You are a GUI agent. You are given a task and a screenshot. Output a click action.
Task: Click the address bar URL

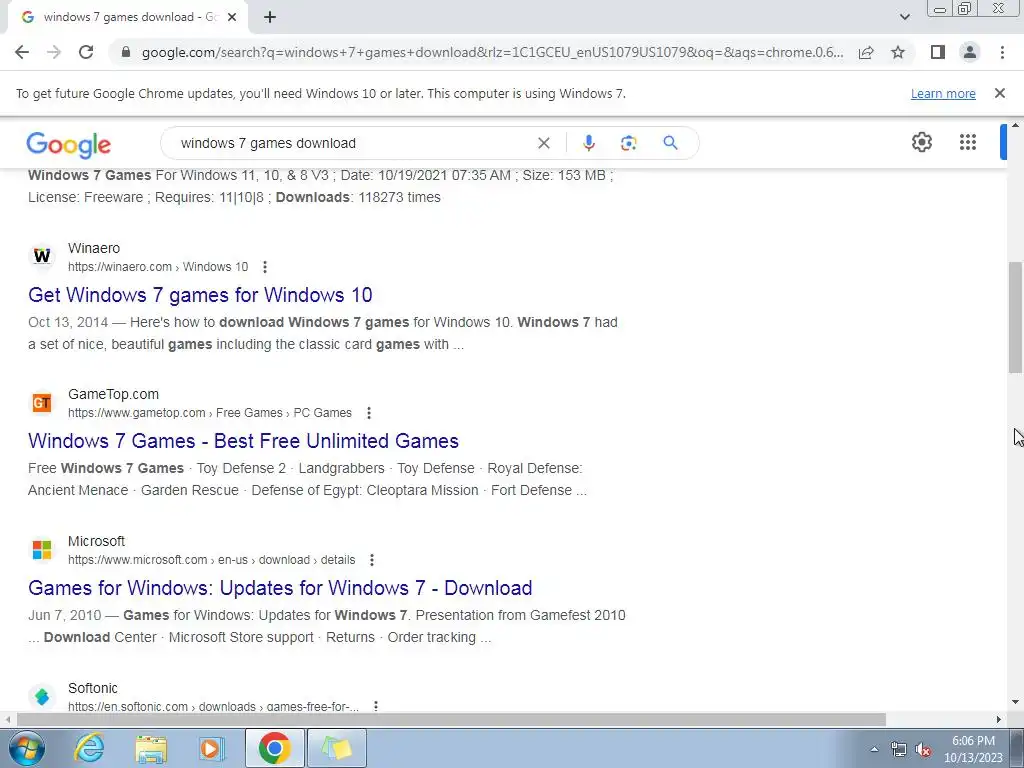(x=492, y=52)
